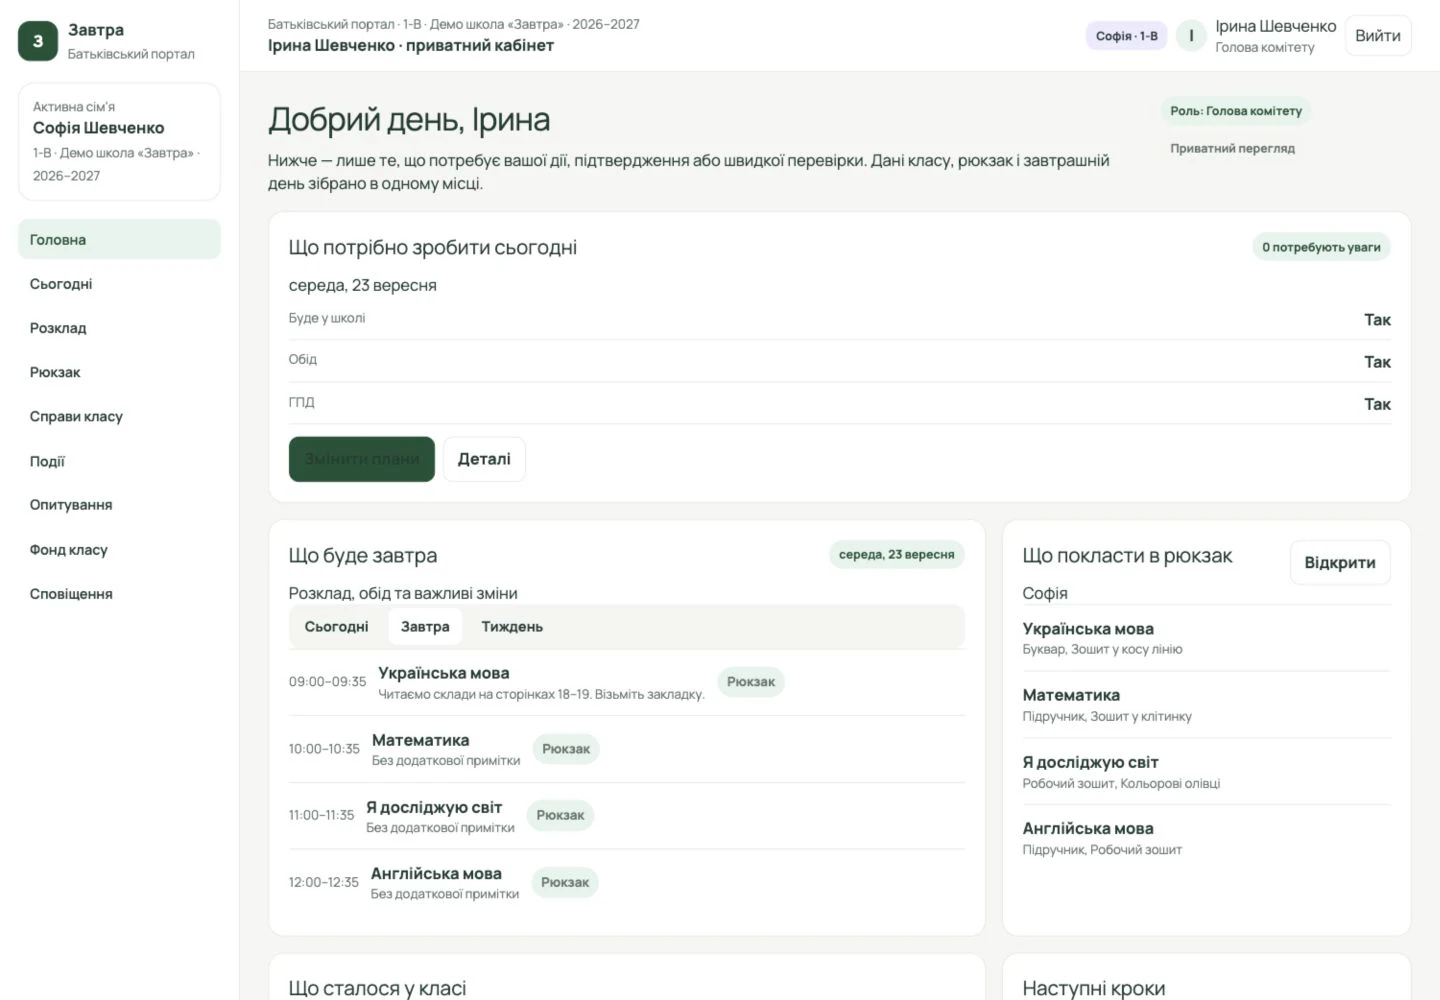Click the user avatar with letter І
The width and height of the screenshot is (1440, 1000).
tap(1190, 36)
